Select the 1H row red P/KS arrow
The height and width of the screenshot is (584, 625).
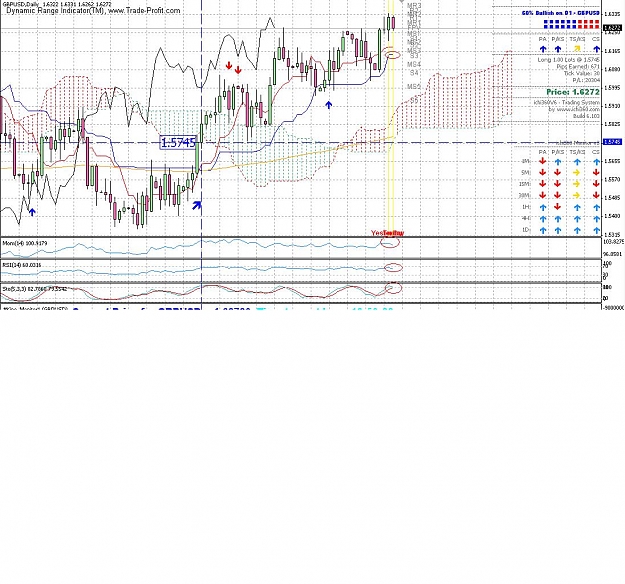(558, 207)
